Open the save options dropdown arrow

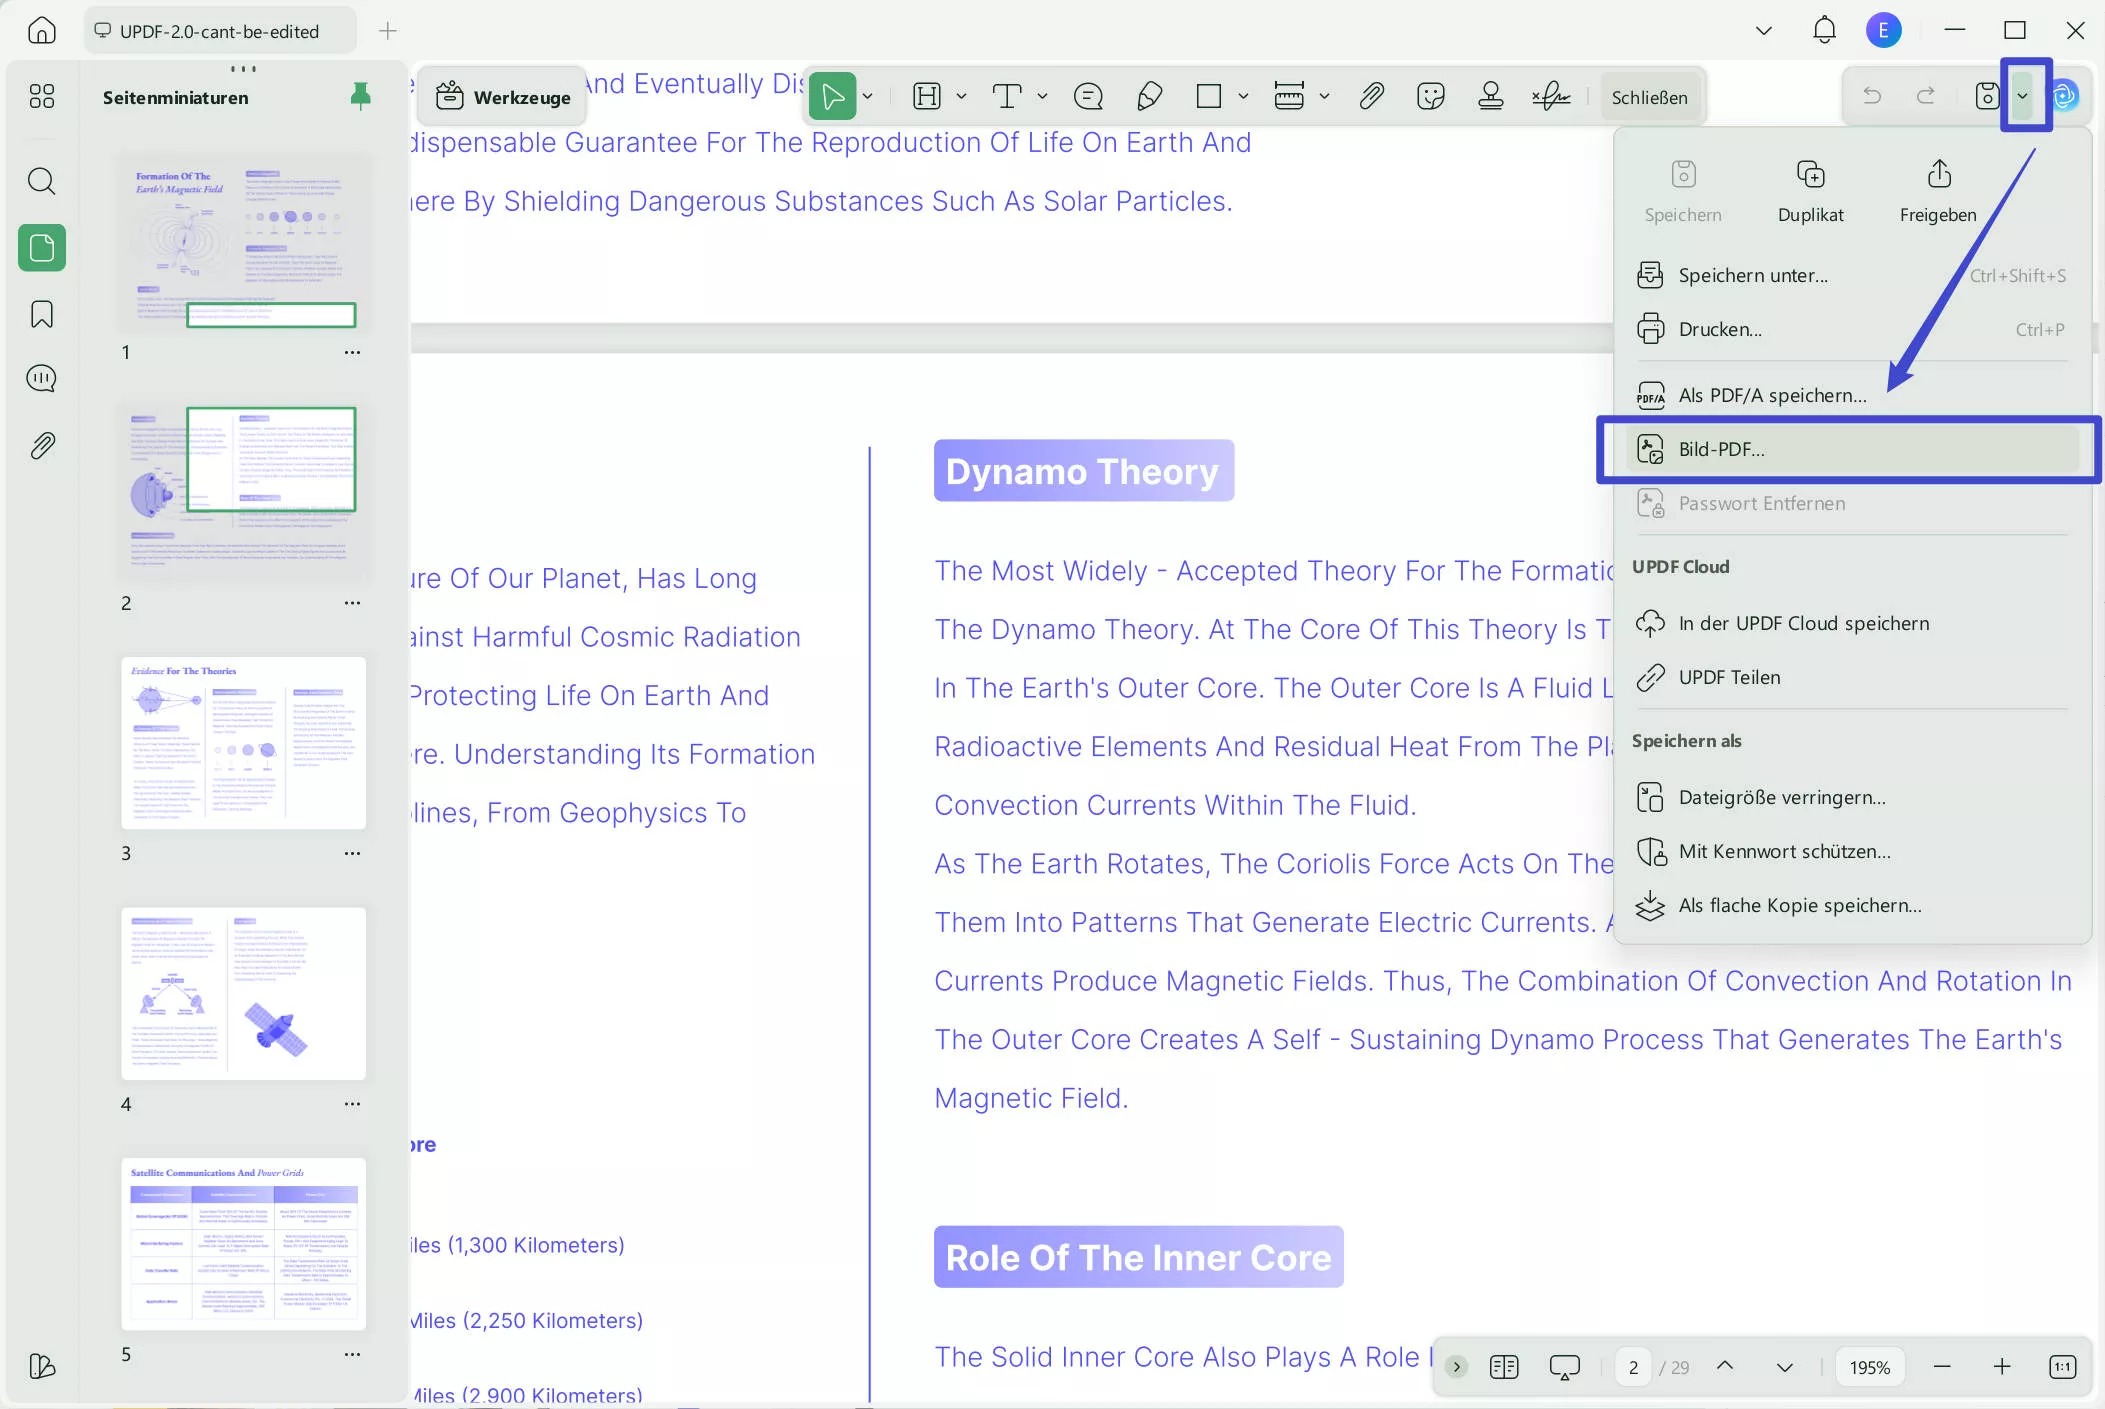pos(2022,96)
